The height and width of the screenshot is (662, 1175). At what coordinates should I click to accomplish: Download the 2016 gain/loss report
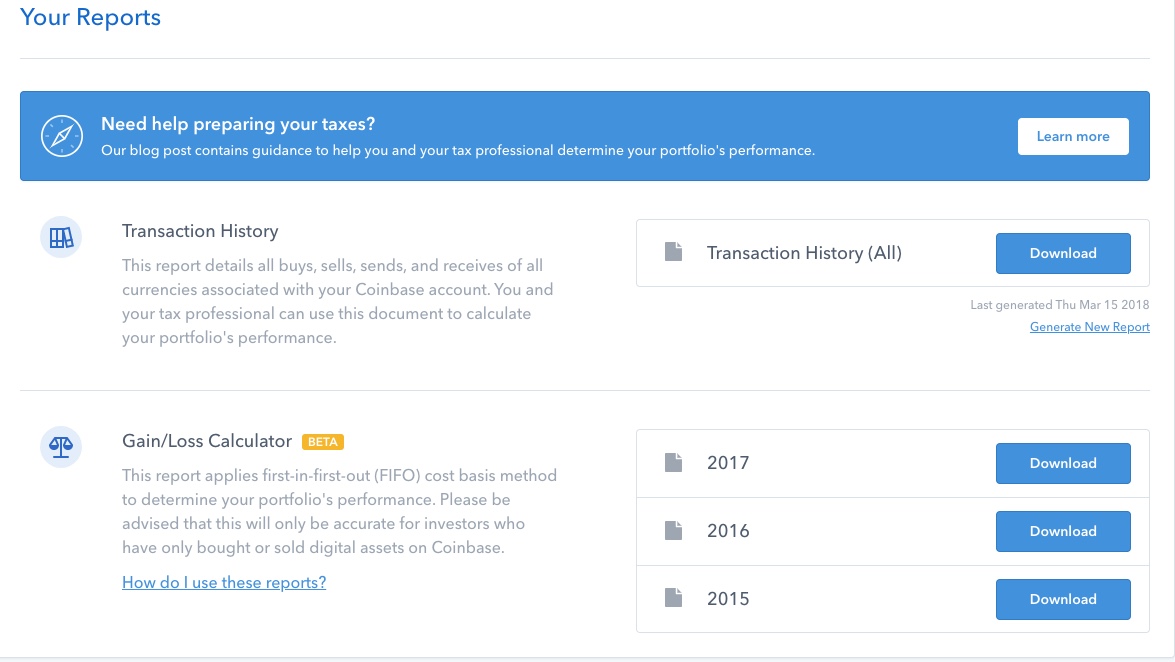click(x=1063, y=531)
